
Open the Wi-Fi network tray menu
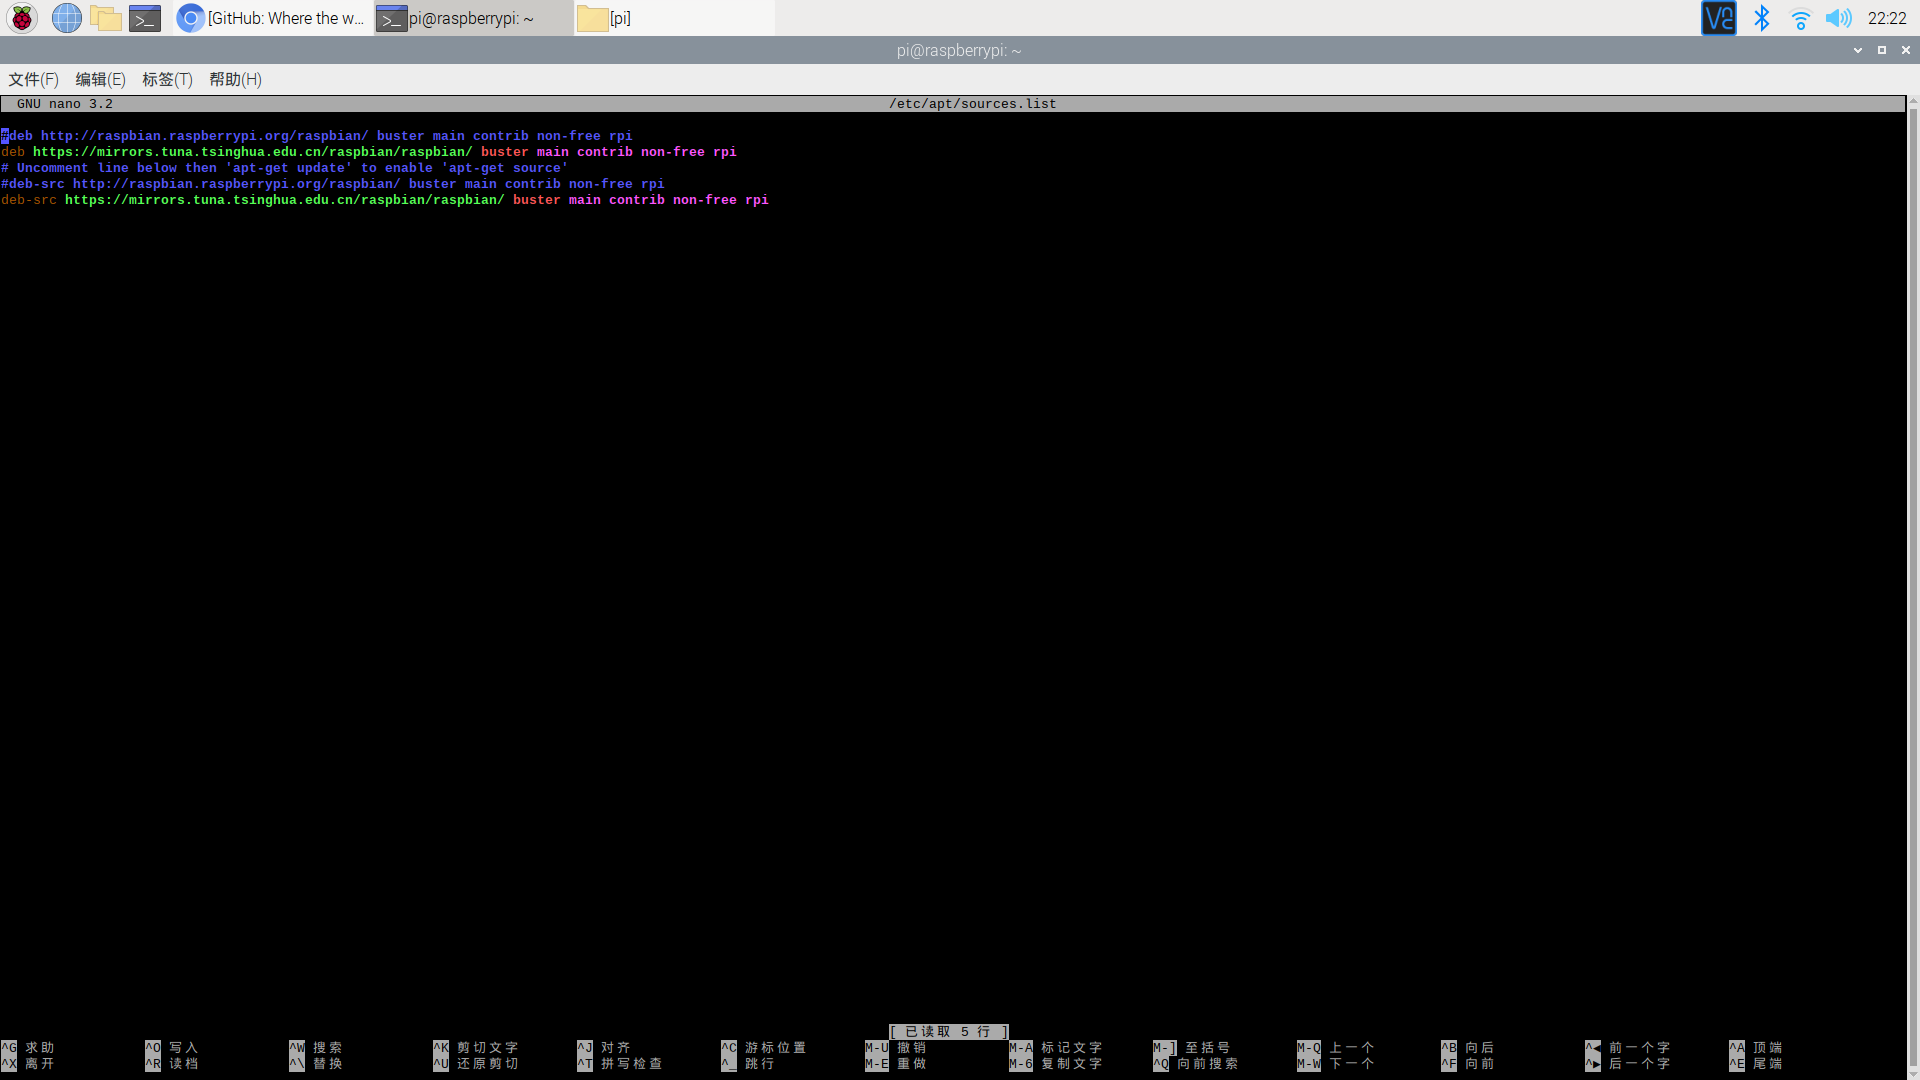pos(1800,18)
